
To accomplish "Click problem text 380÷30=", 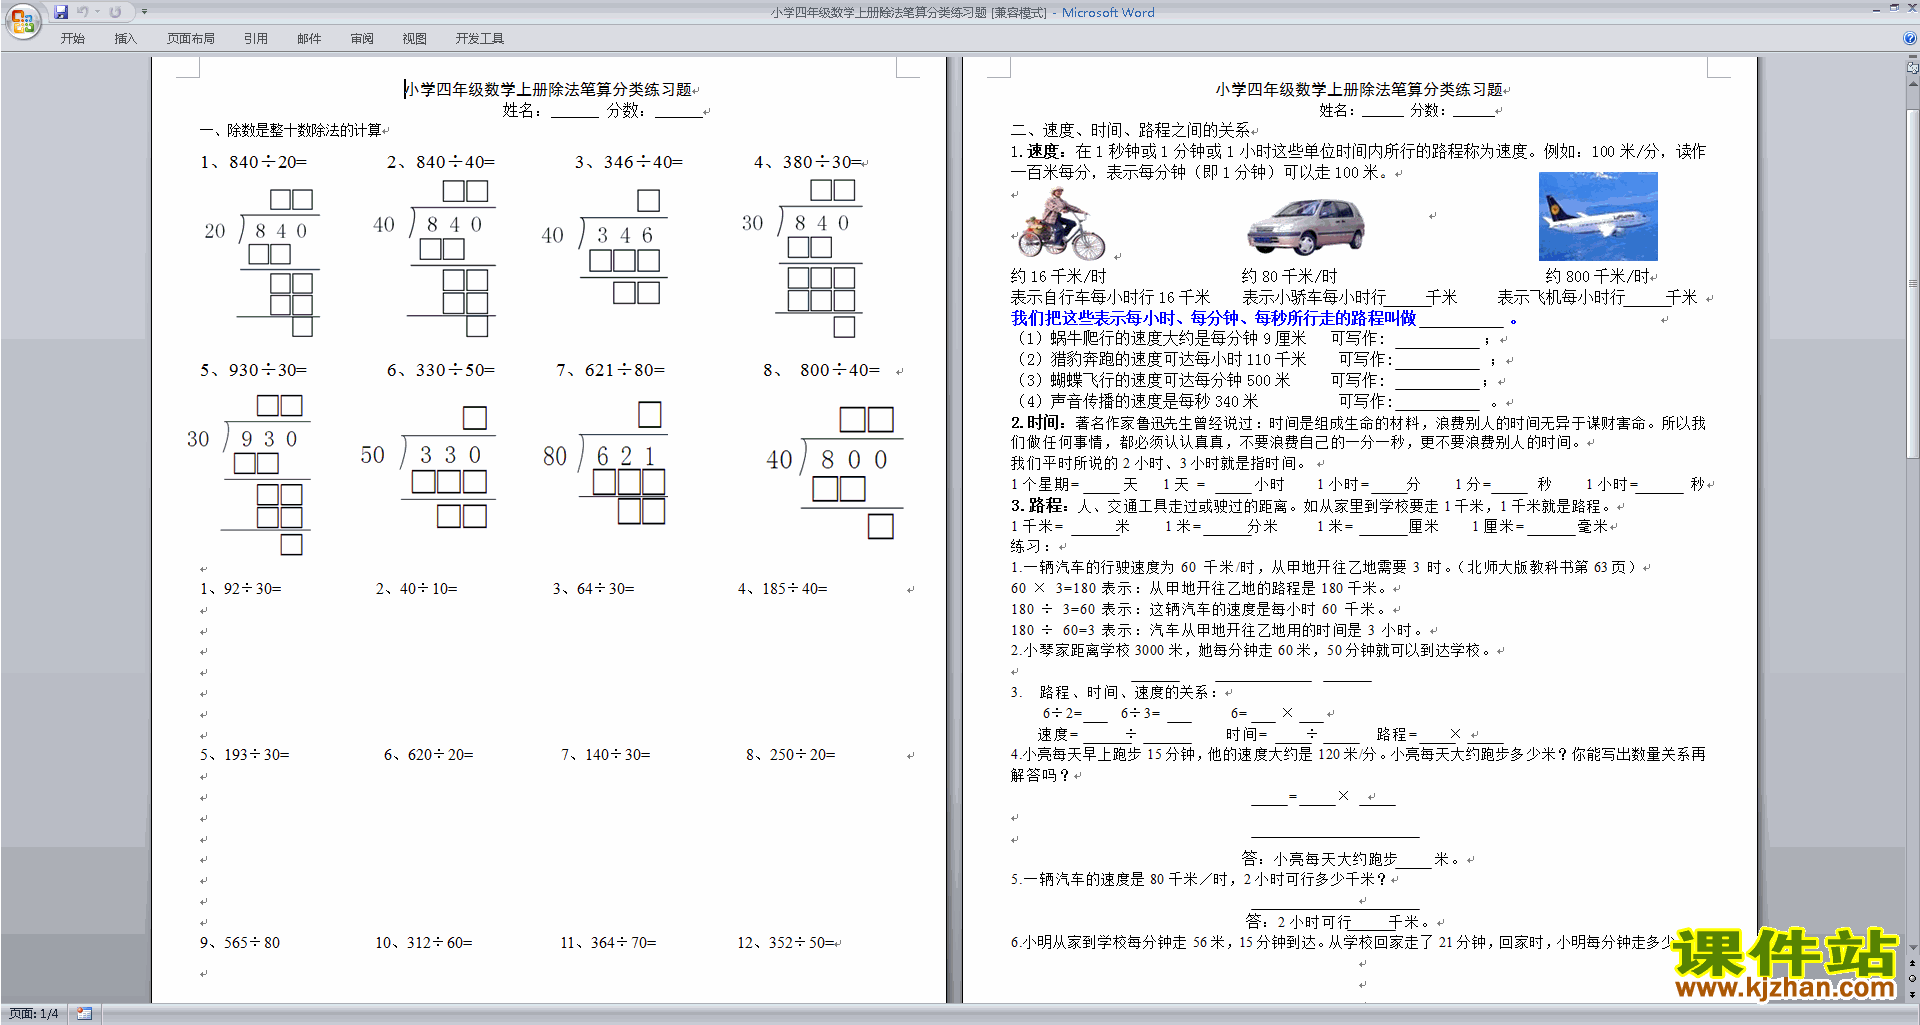I will point(822,162).
